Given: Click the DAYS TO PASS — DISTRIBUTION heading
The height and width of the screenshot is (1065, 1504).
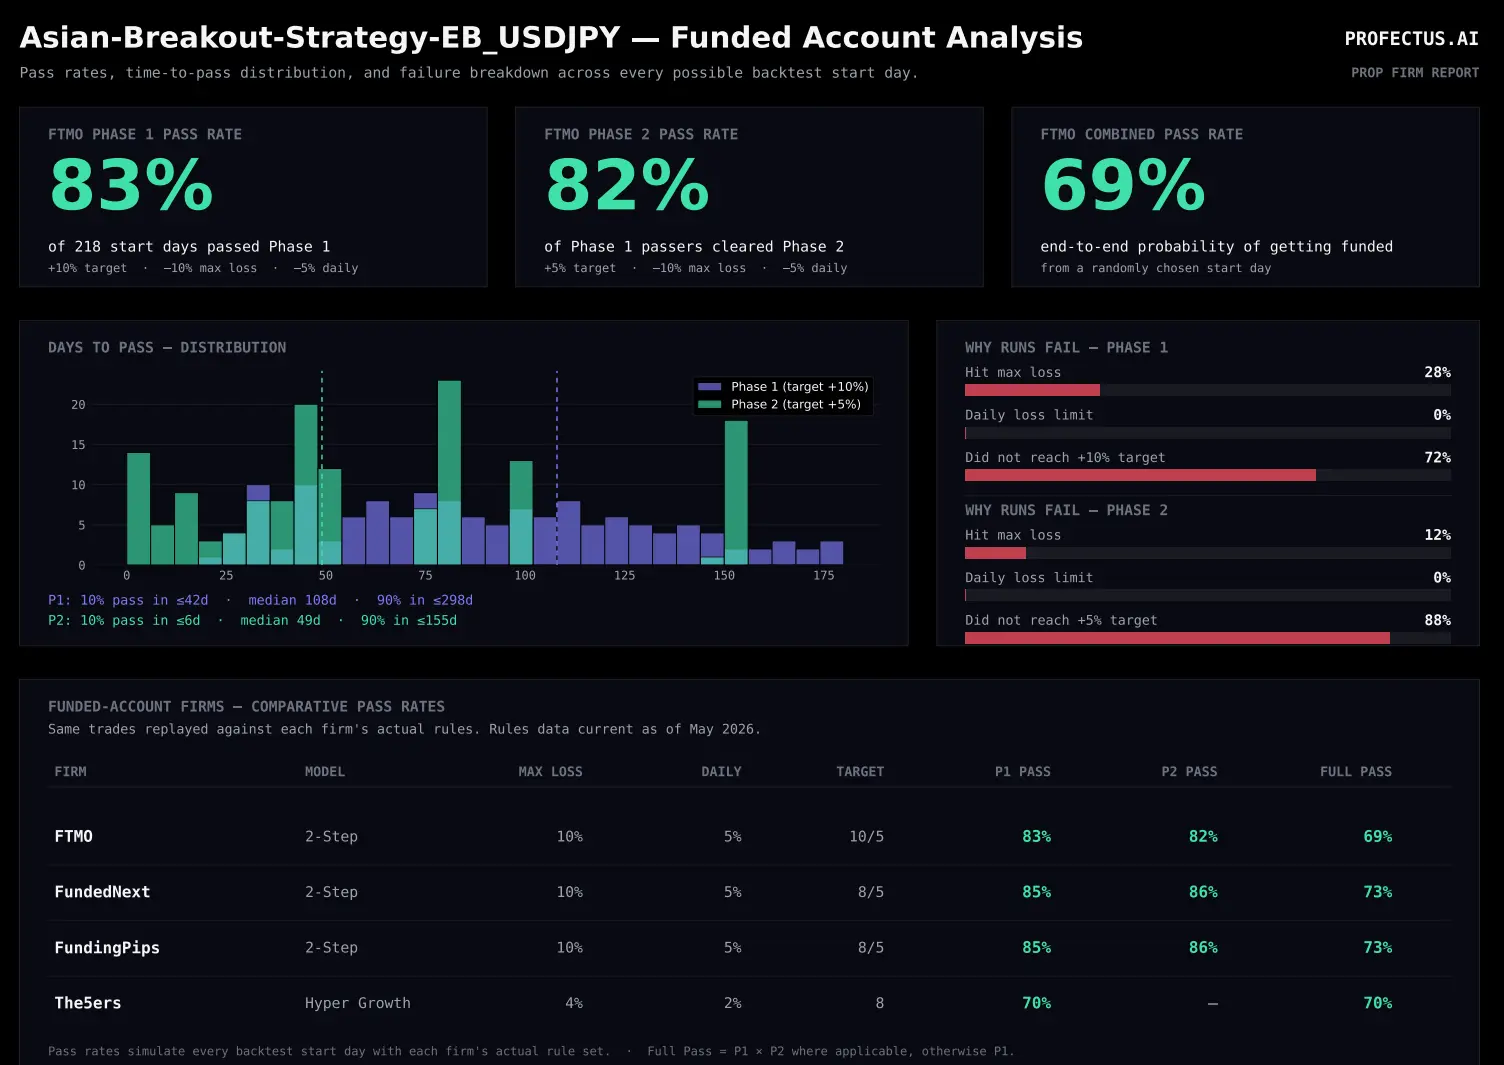Looking at the screenshot, I should (x=167, y=348).
